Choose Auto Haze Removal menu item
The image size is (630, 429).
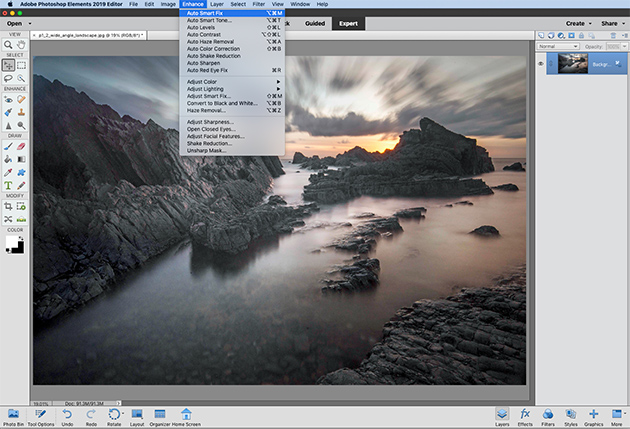coord(232,41)
